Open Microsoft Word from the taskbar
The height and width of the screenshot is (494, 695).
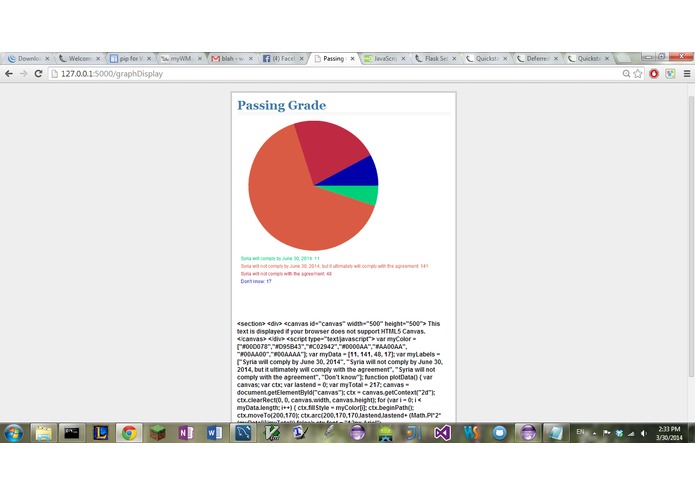click(x=215, y=433)
